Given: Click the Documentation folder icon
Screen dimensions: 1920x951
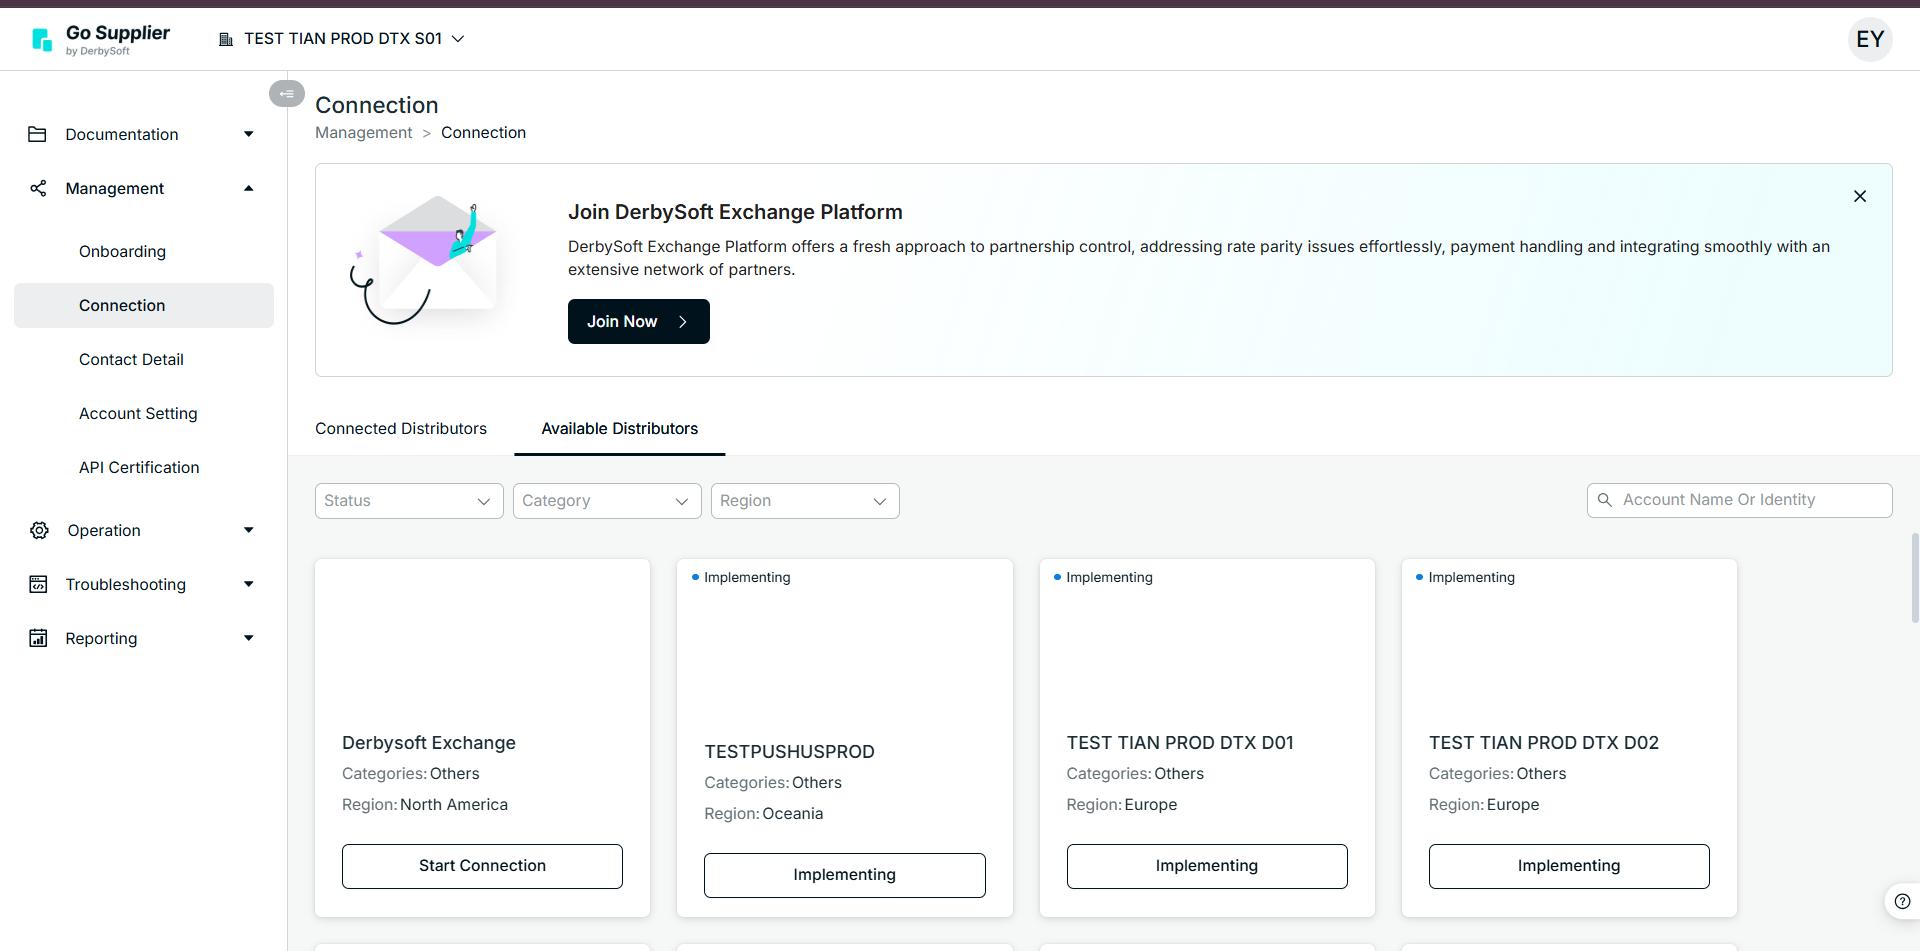Looking at the screenshot, I should coord(38,134).
